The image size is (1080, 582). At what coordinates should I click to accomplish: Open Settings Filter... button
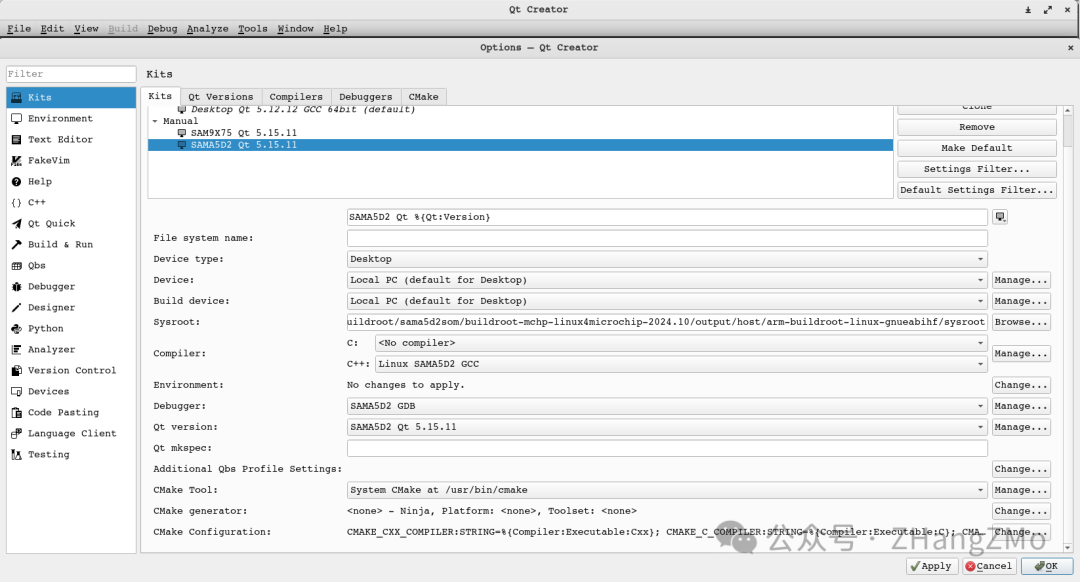point(977,169)
